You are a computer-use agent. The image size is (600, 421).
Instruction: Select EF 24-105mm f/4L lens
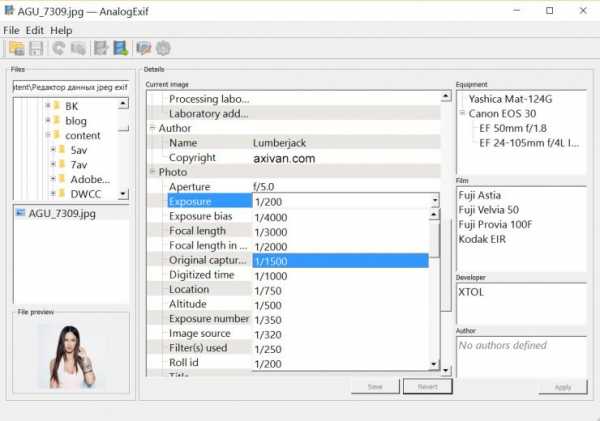tap(529, 143)
